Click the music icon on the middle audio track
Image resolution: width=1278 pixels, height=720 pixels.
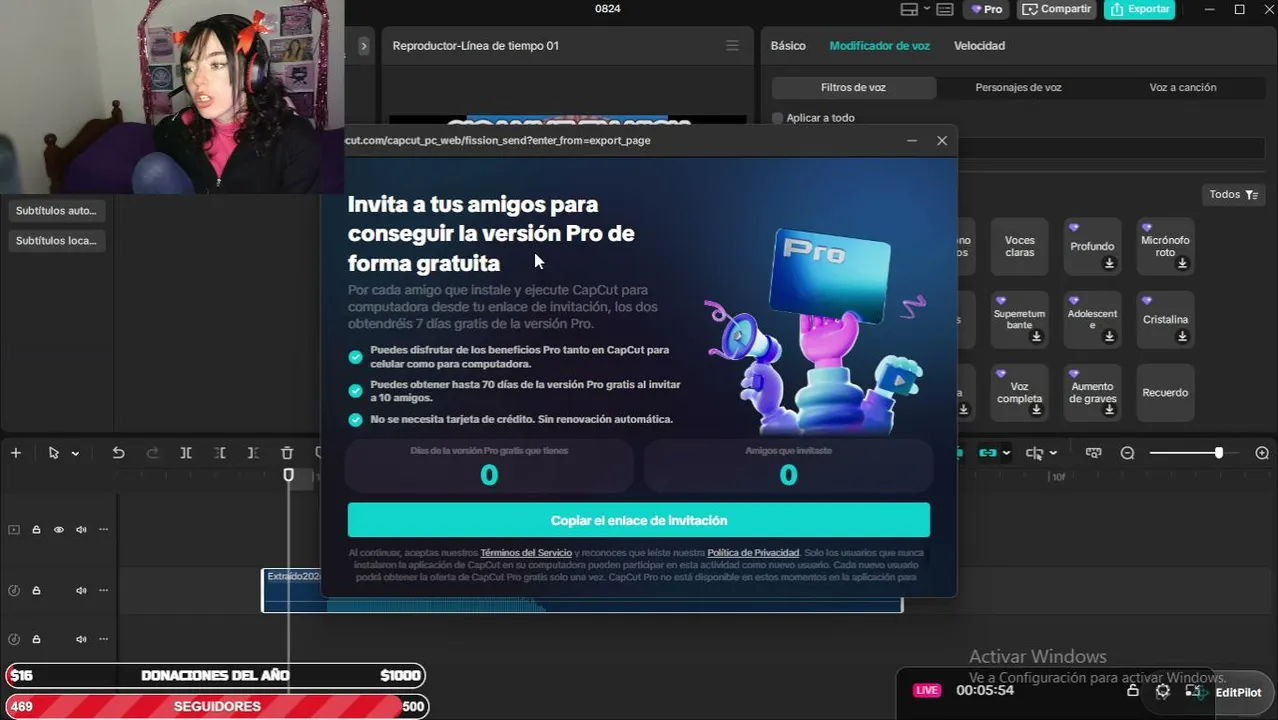[x=14, y=590]
